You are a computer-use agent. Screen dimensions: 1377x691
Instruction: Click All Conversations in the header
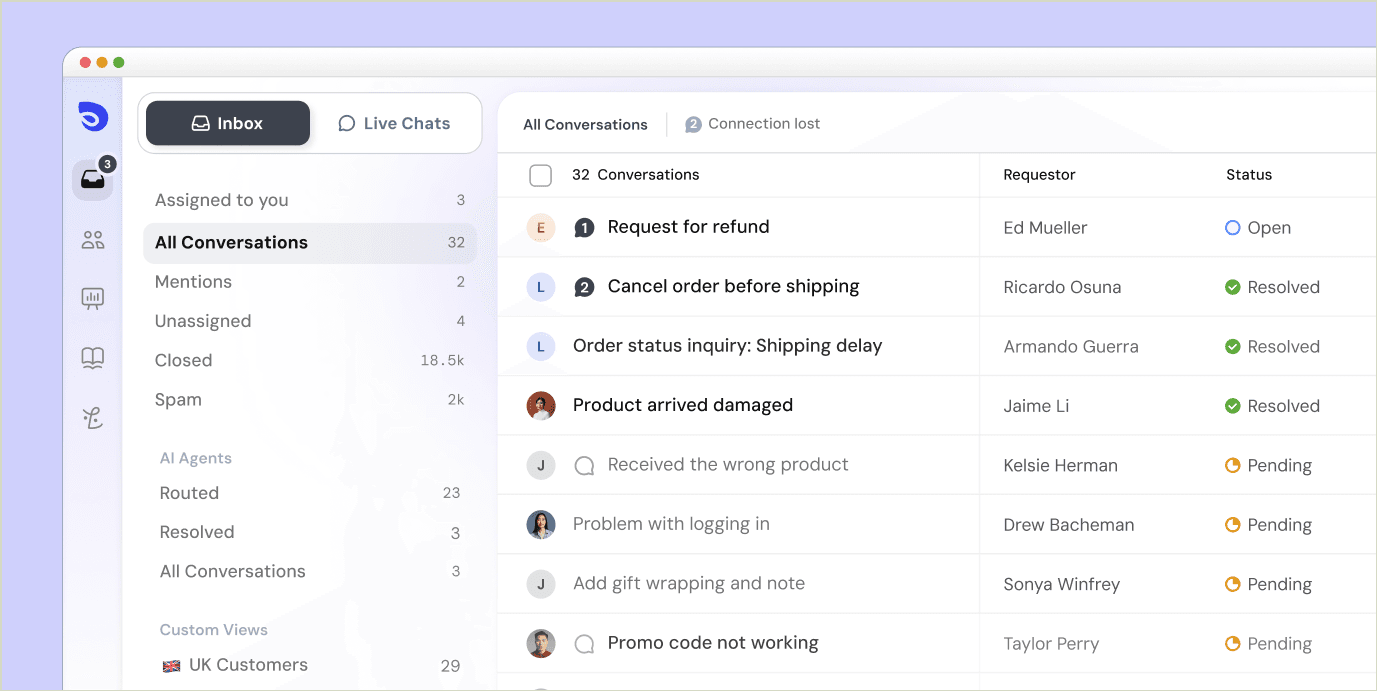pyautogui.click(x=584, y=124)
